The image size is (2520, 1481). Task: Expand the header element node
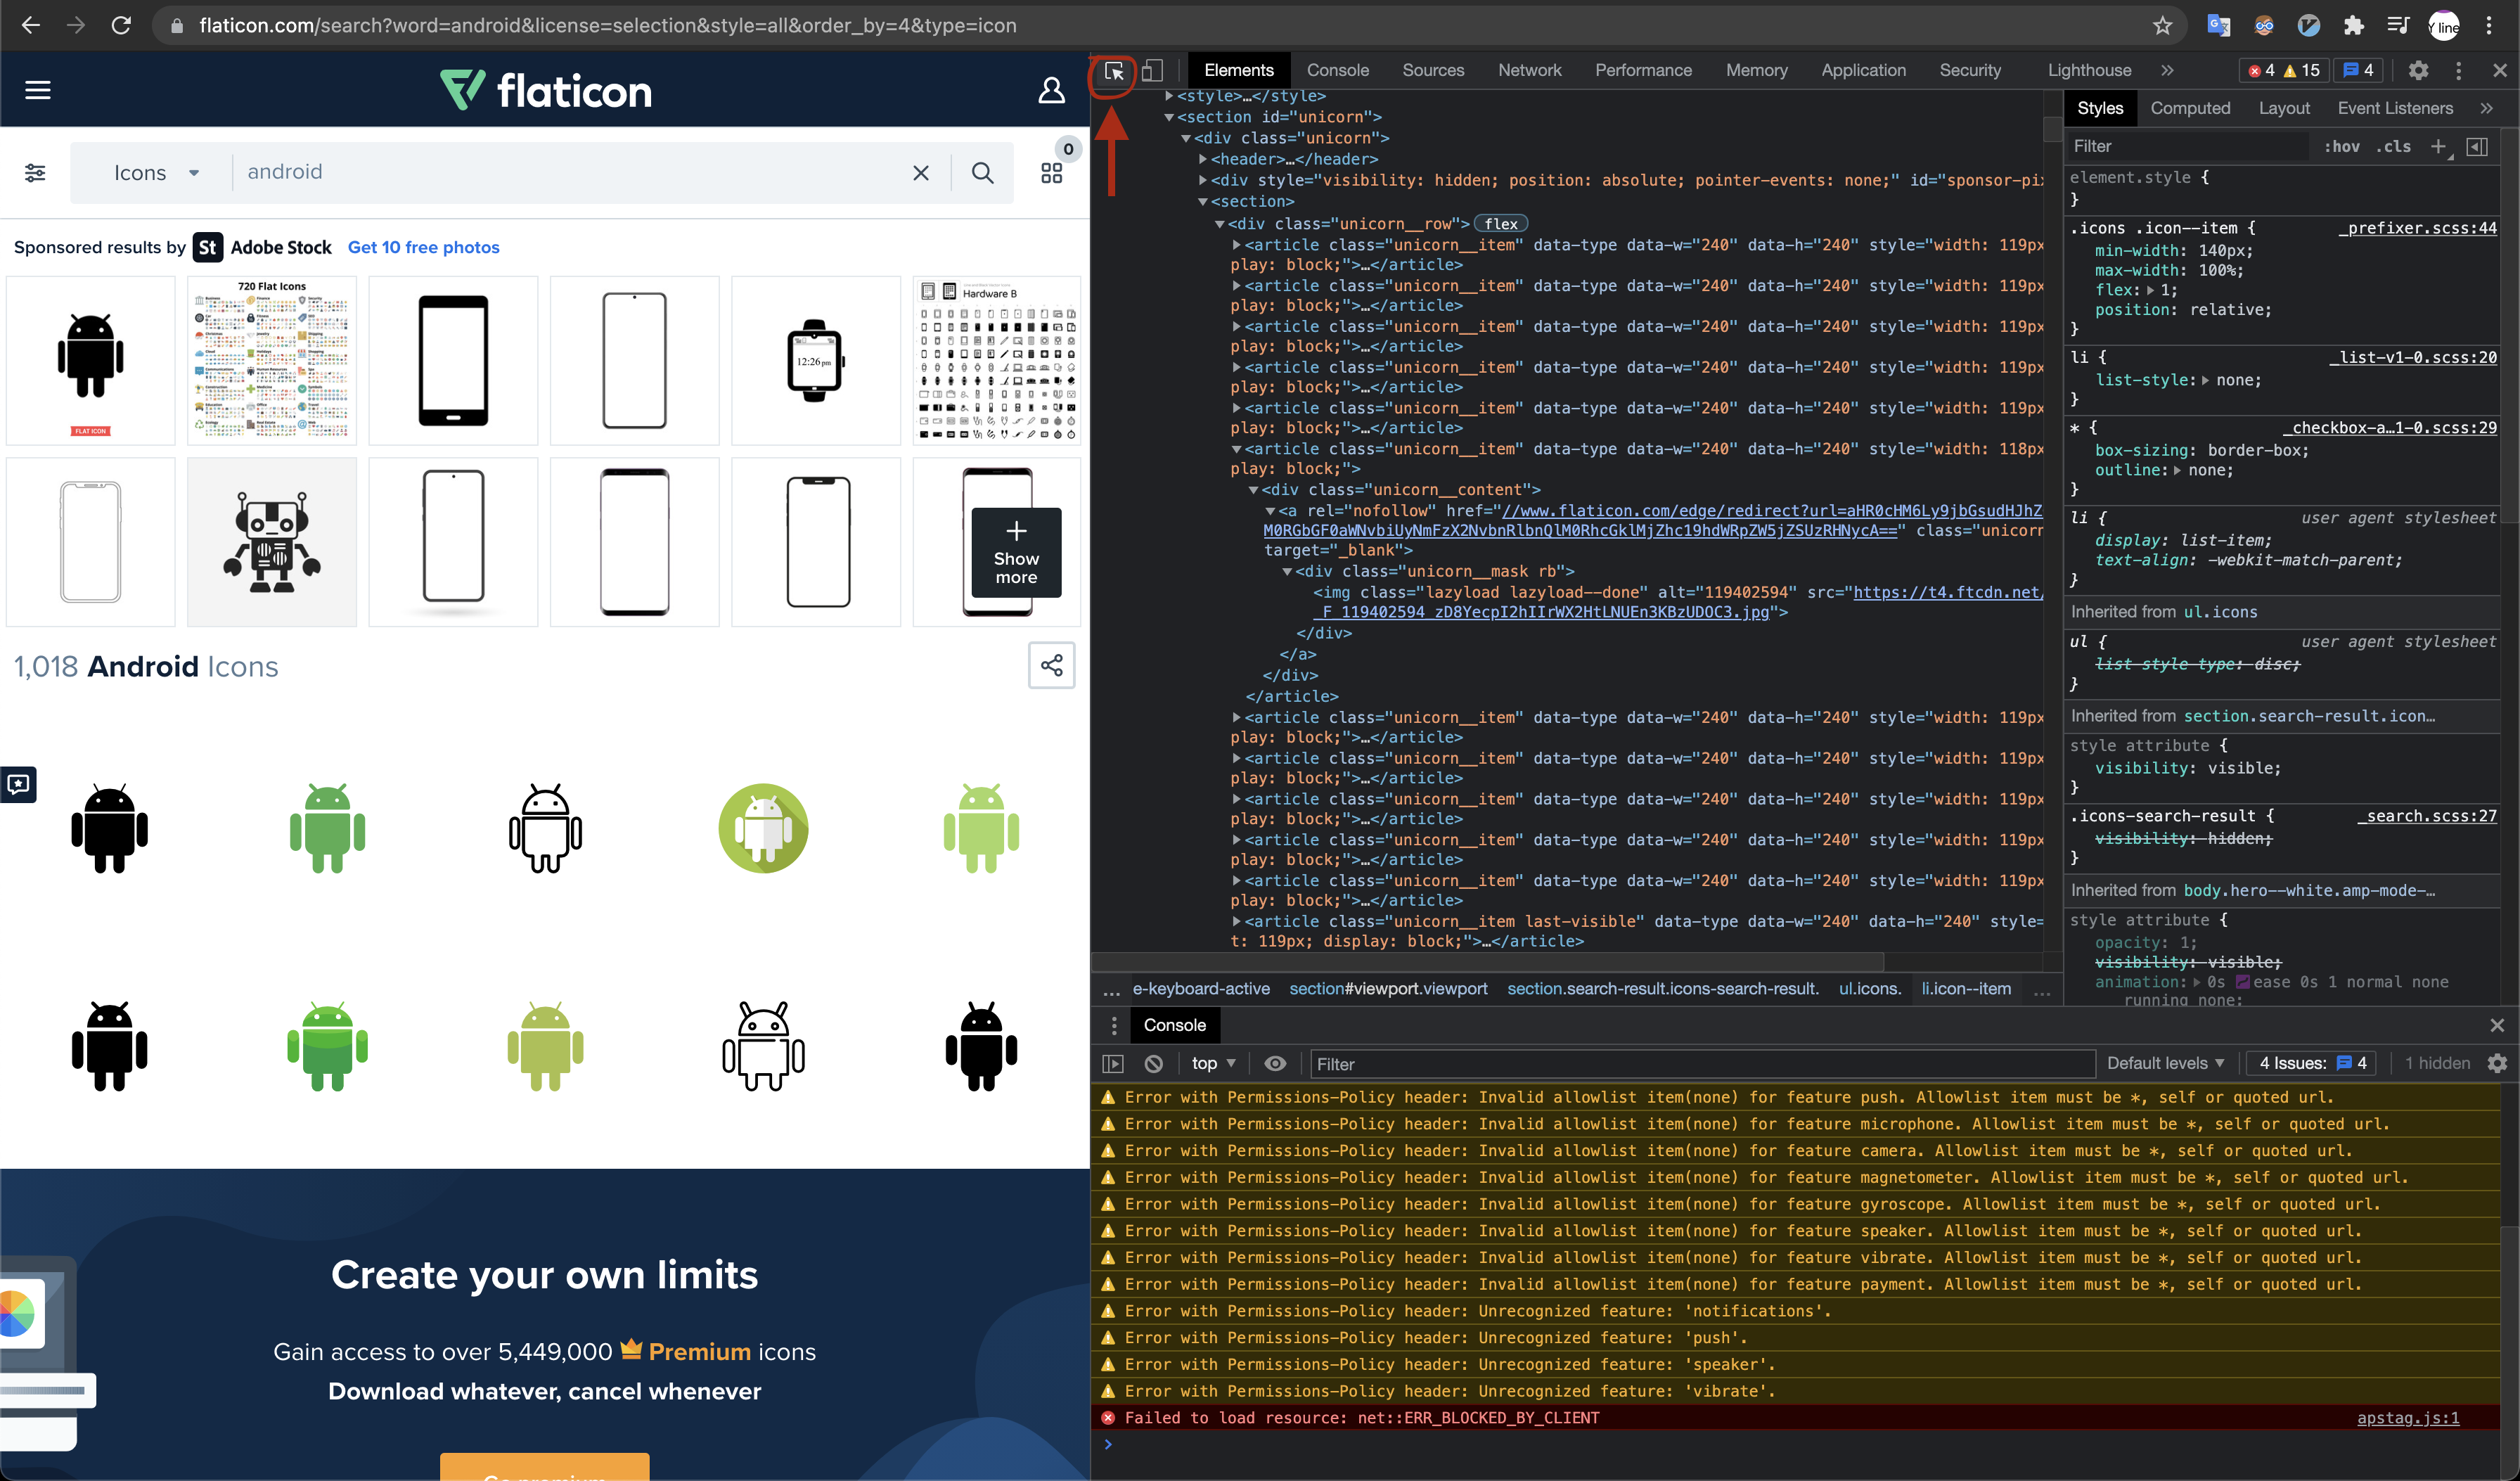(1204, 160)
